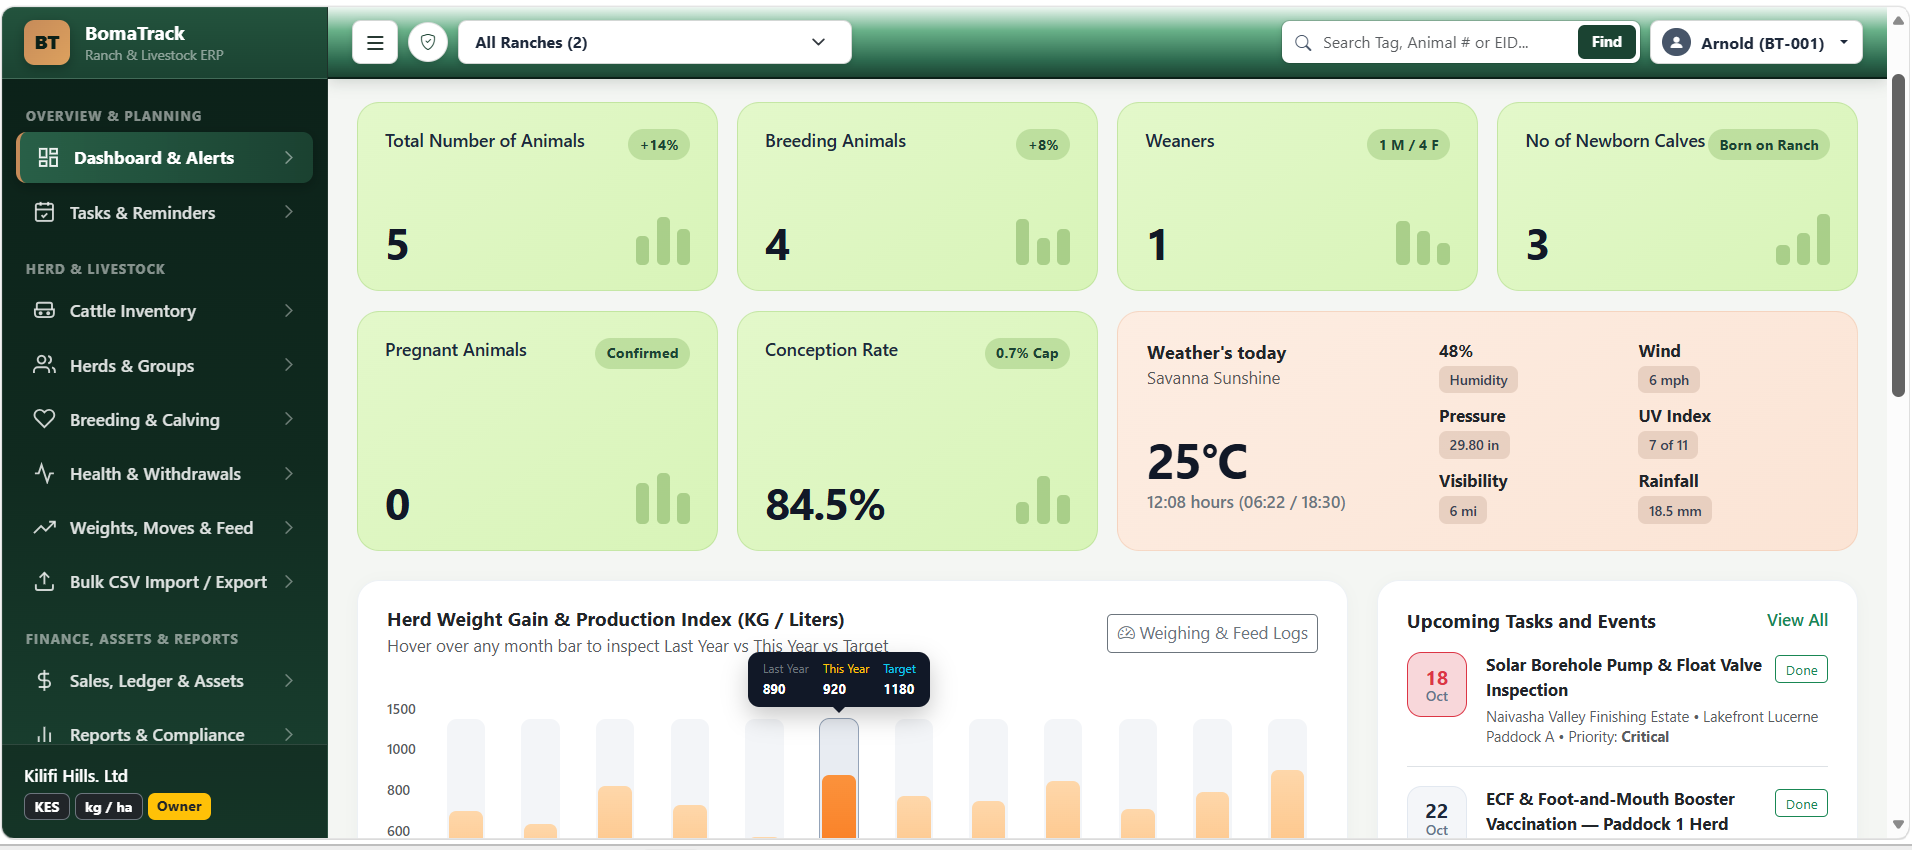
Task: Click the user avatar icon
Action: [x=1676, y=42]
